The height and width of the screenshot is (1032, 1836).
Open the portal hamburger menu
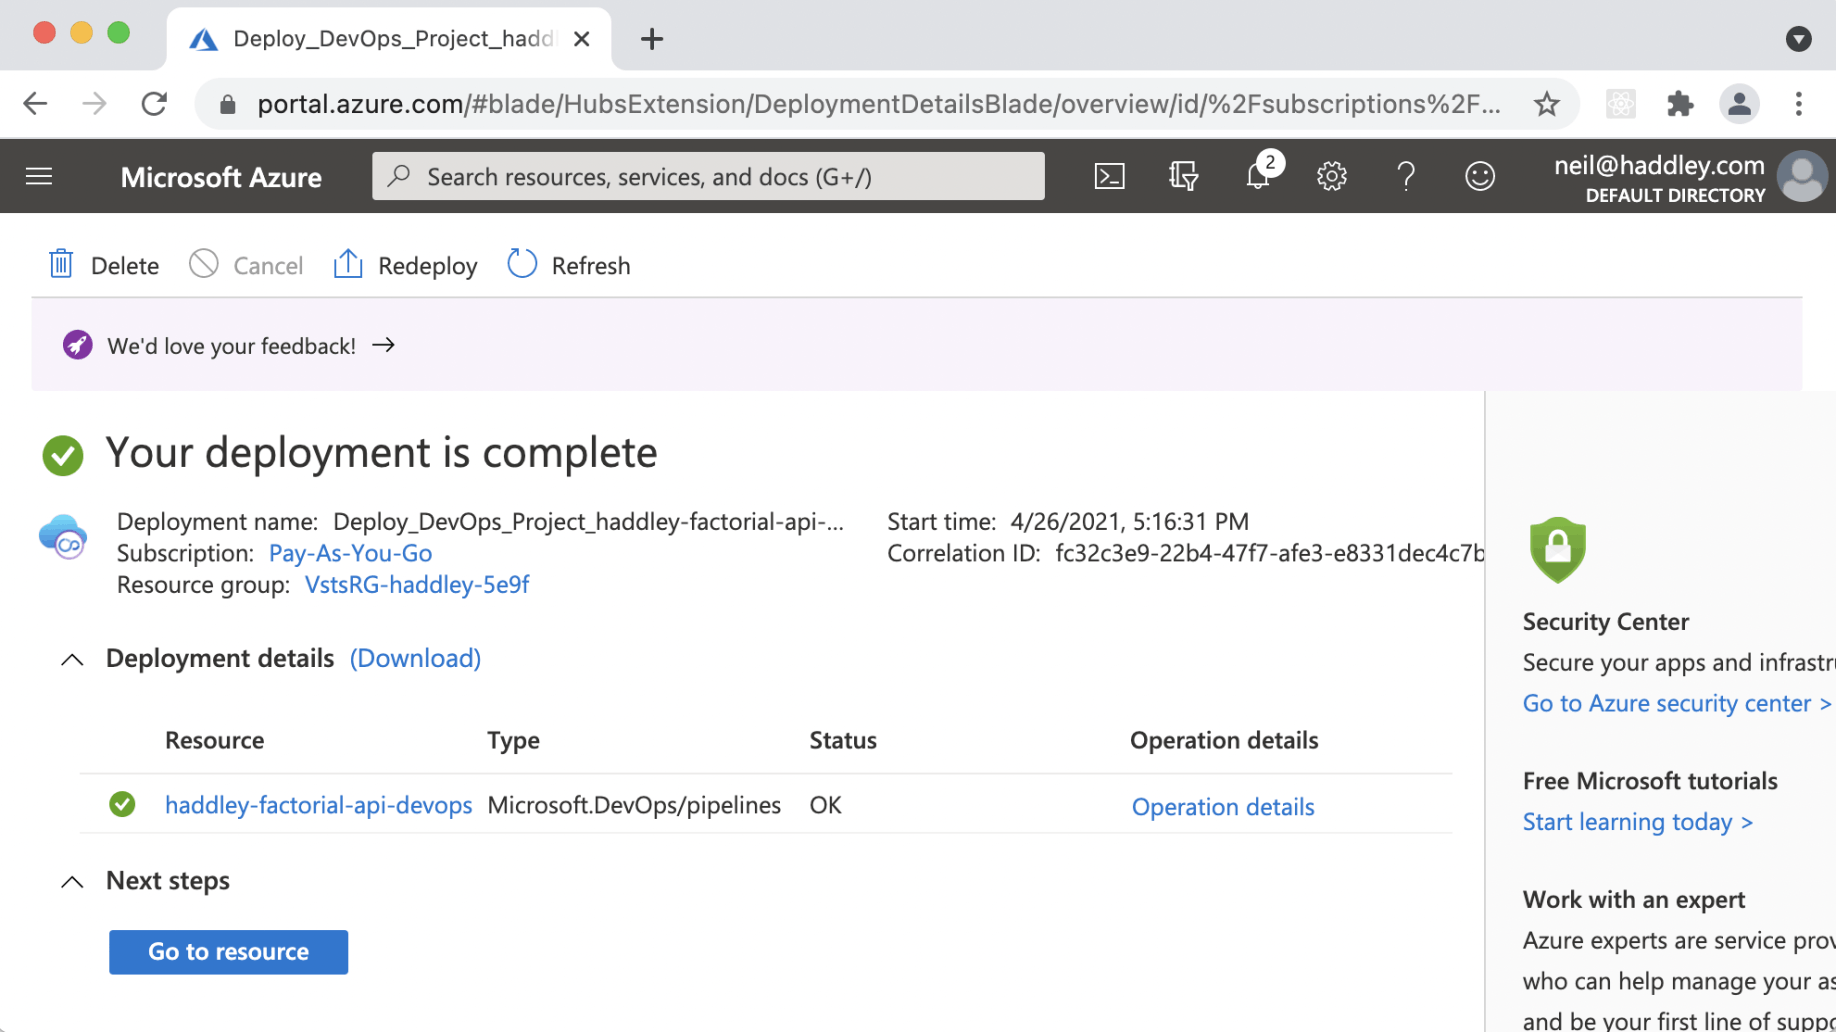[39, 177]
